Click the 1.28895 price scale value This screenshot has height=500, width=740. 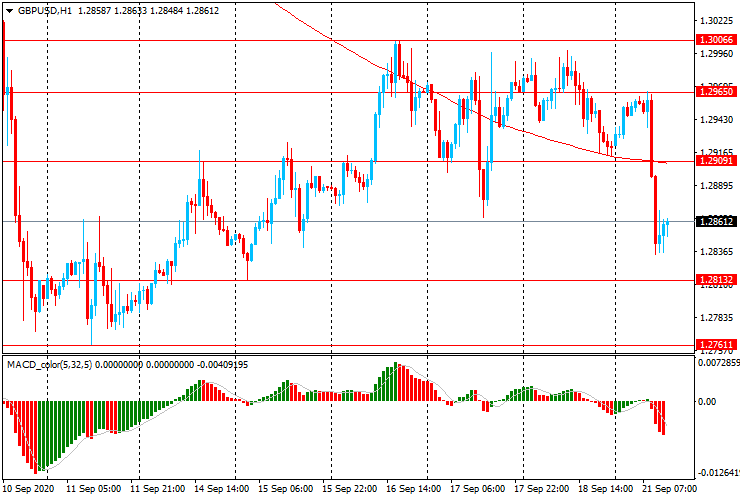[717, 186]
